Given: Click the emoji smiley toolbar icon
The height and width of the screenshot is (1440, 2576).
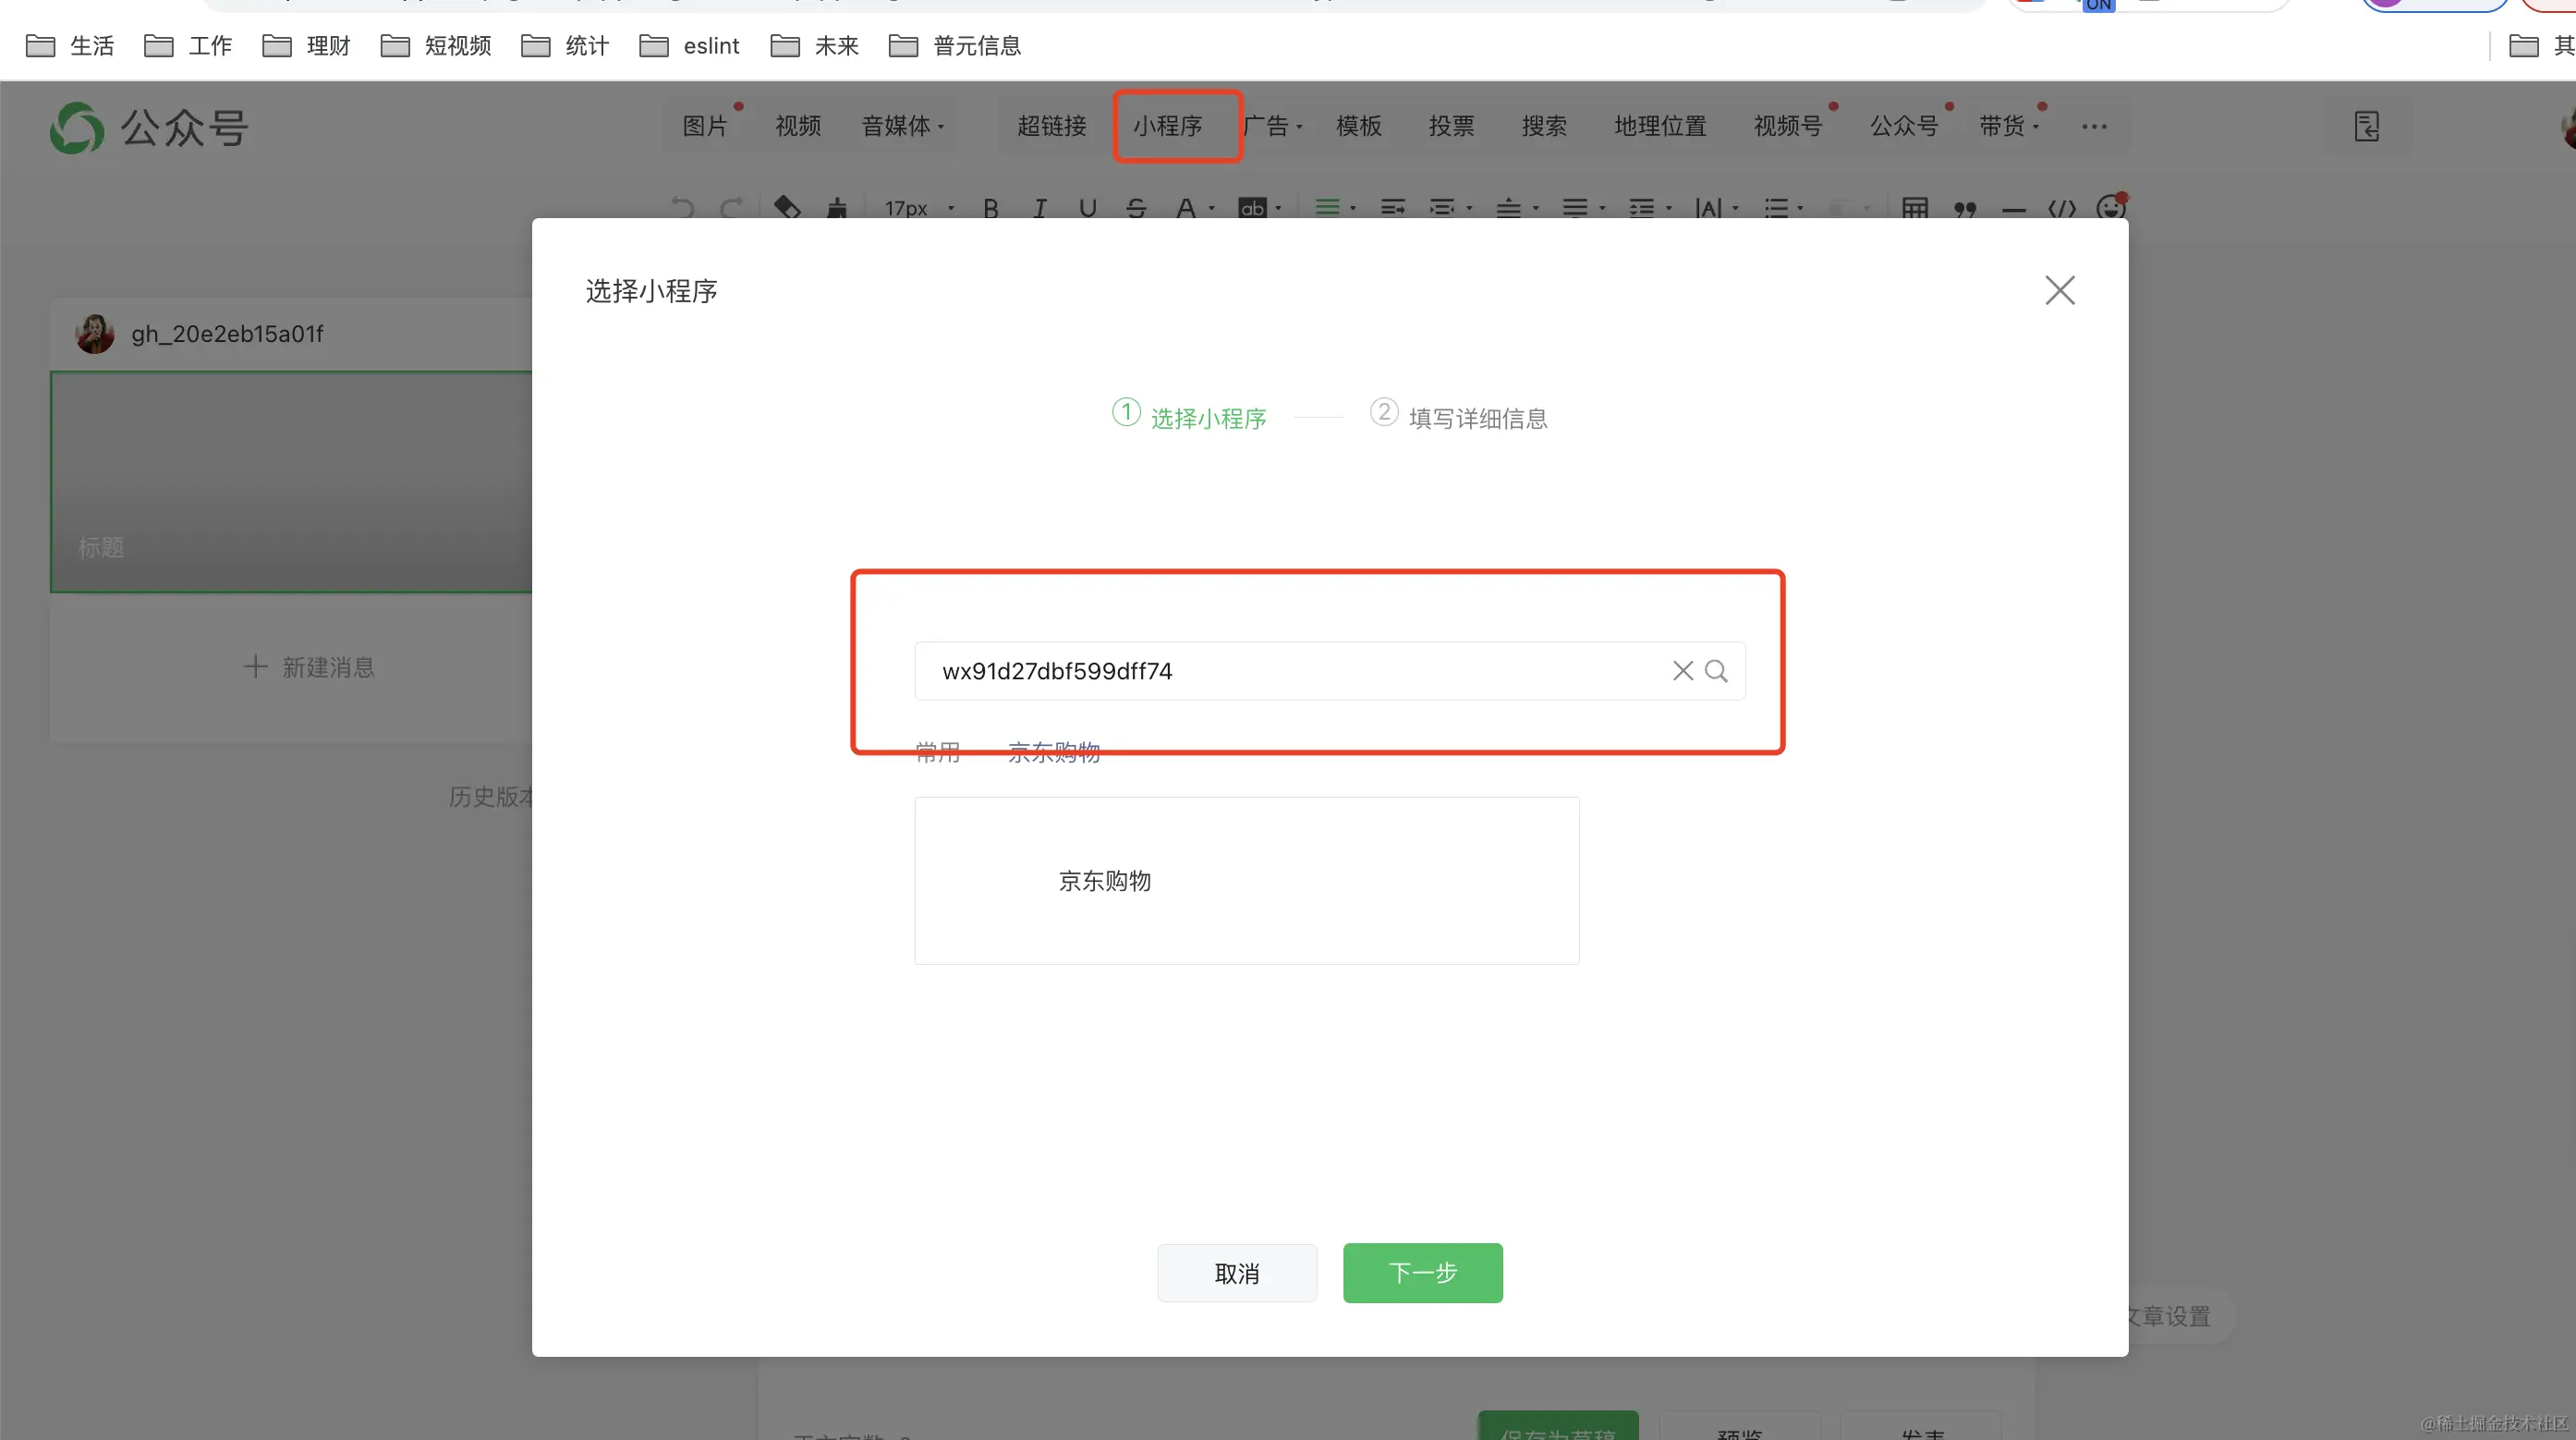Looking at the screenshot, I should point(2110,207).
